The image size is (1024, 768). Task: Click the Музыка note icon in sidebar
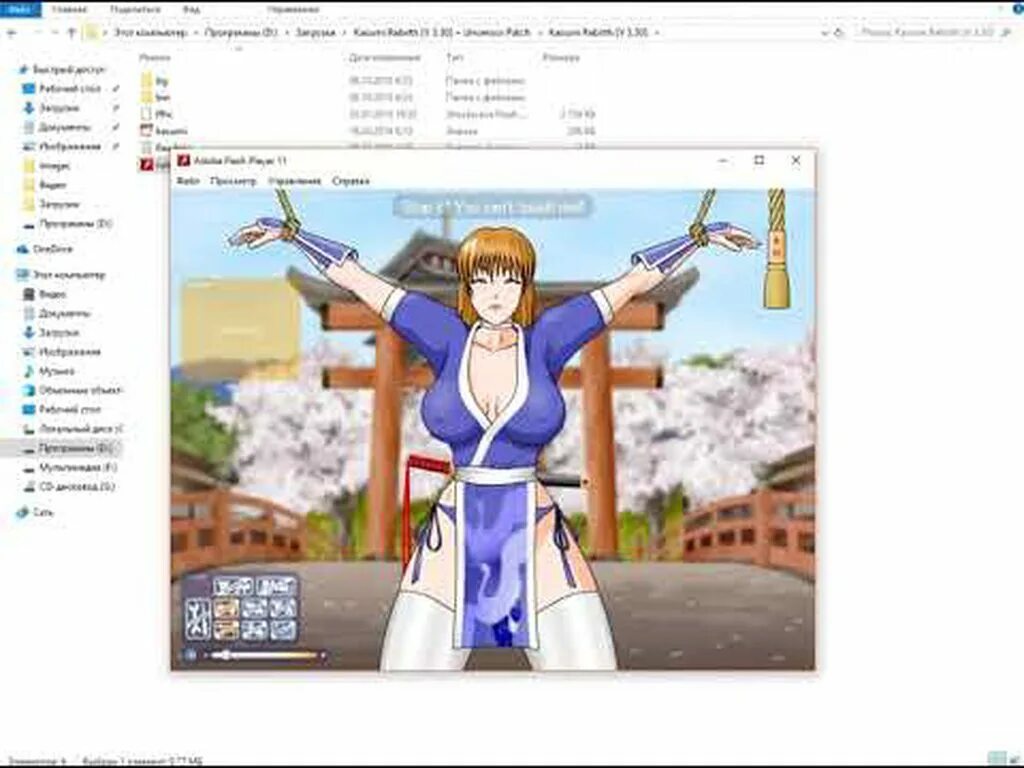29,371
